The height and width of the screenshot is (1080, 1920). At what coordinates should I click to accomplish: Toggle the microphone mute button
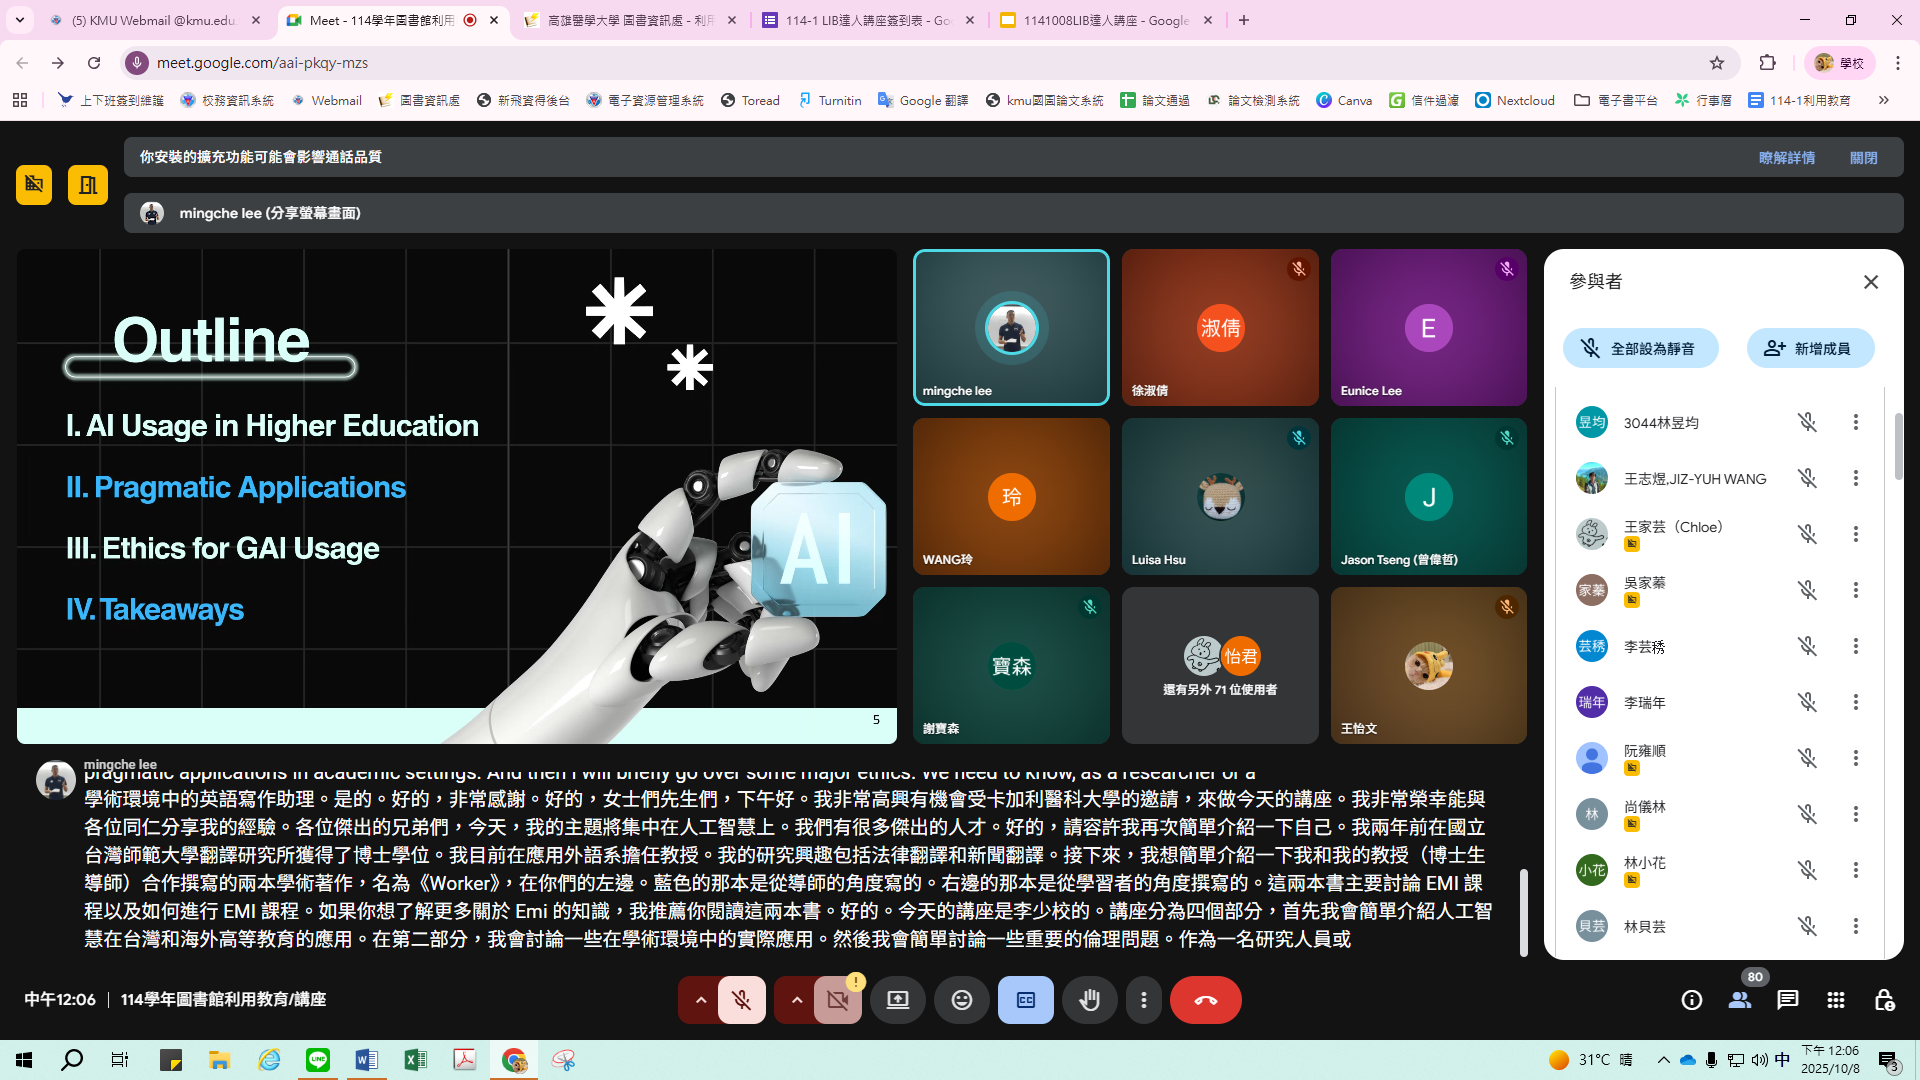tap(741, 1000)
